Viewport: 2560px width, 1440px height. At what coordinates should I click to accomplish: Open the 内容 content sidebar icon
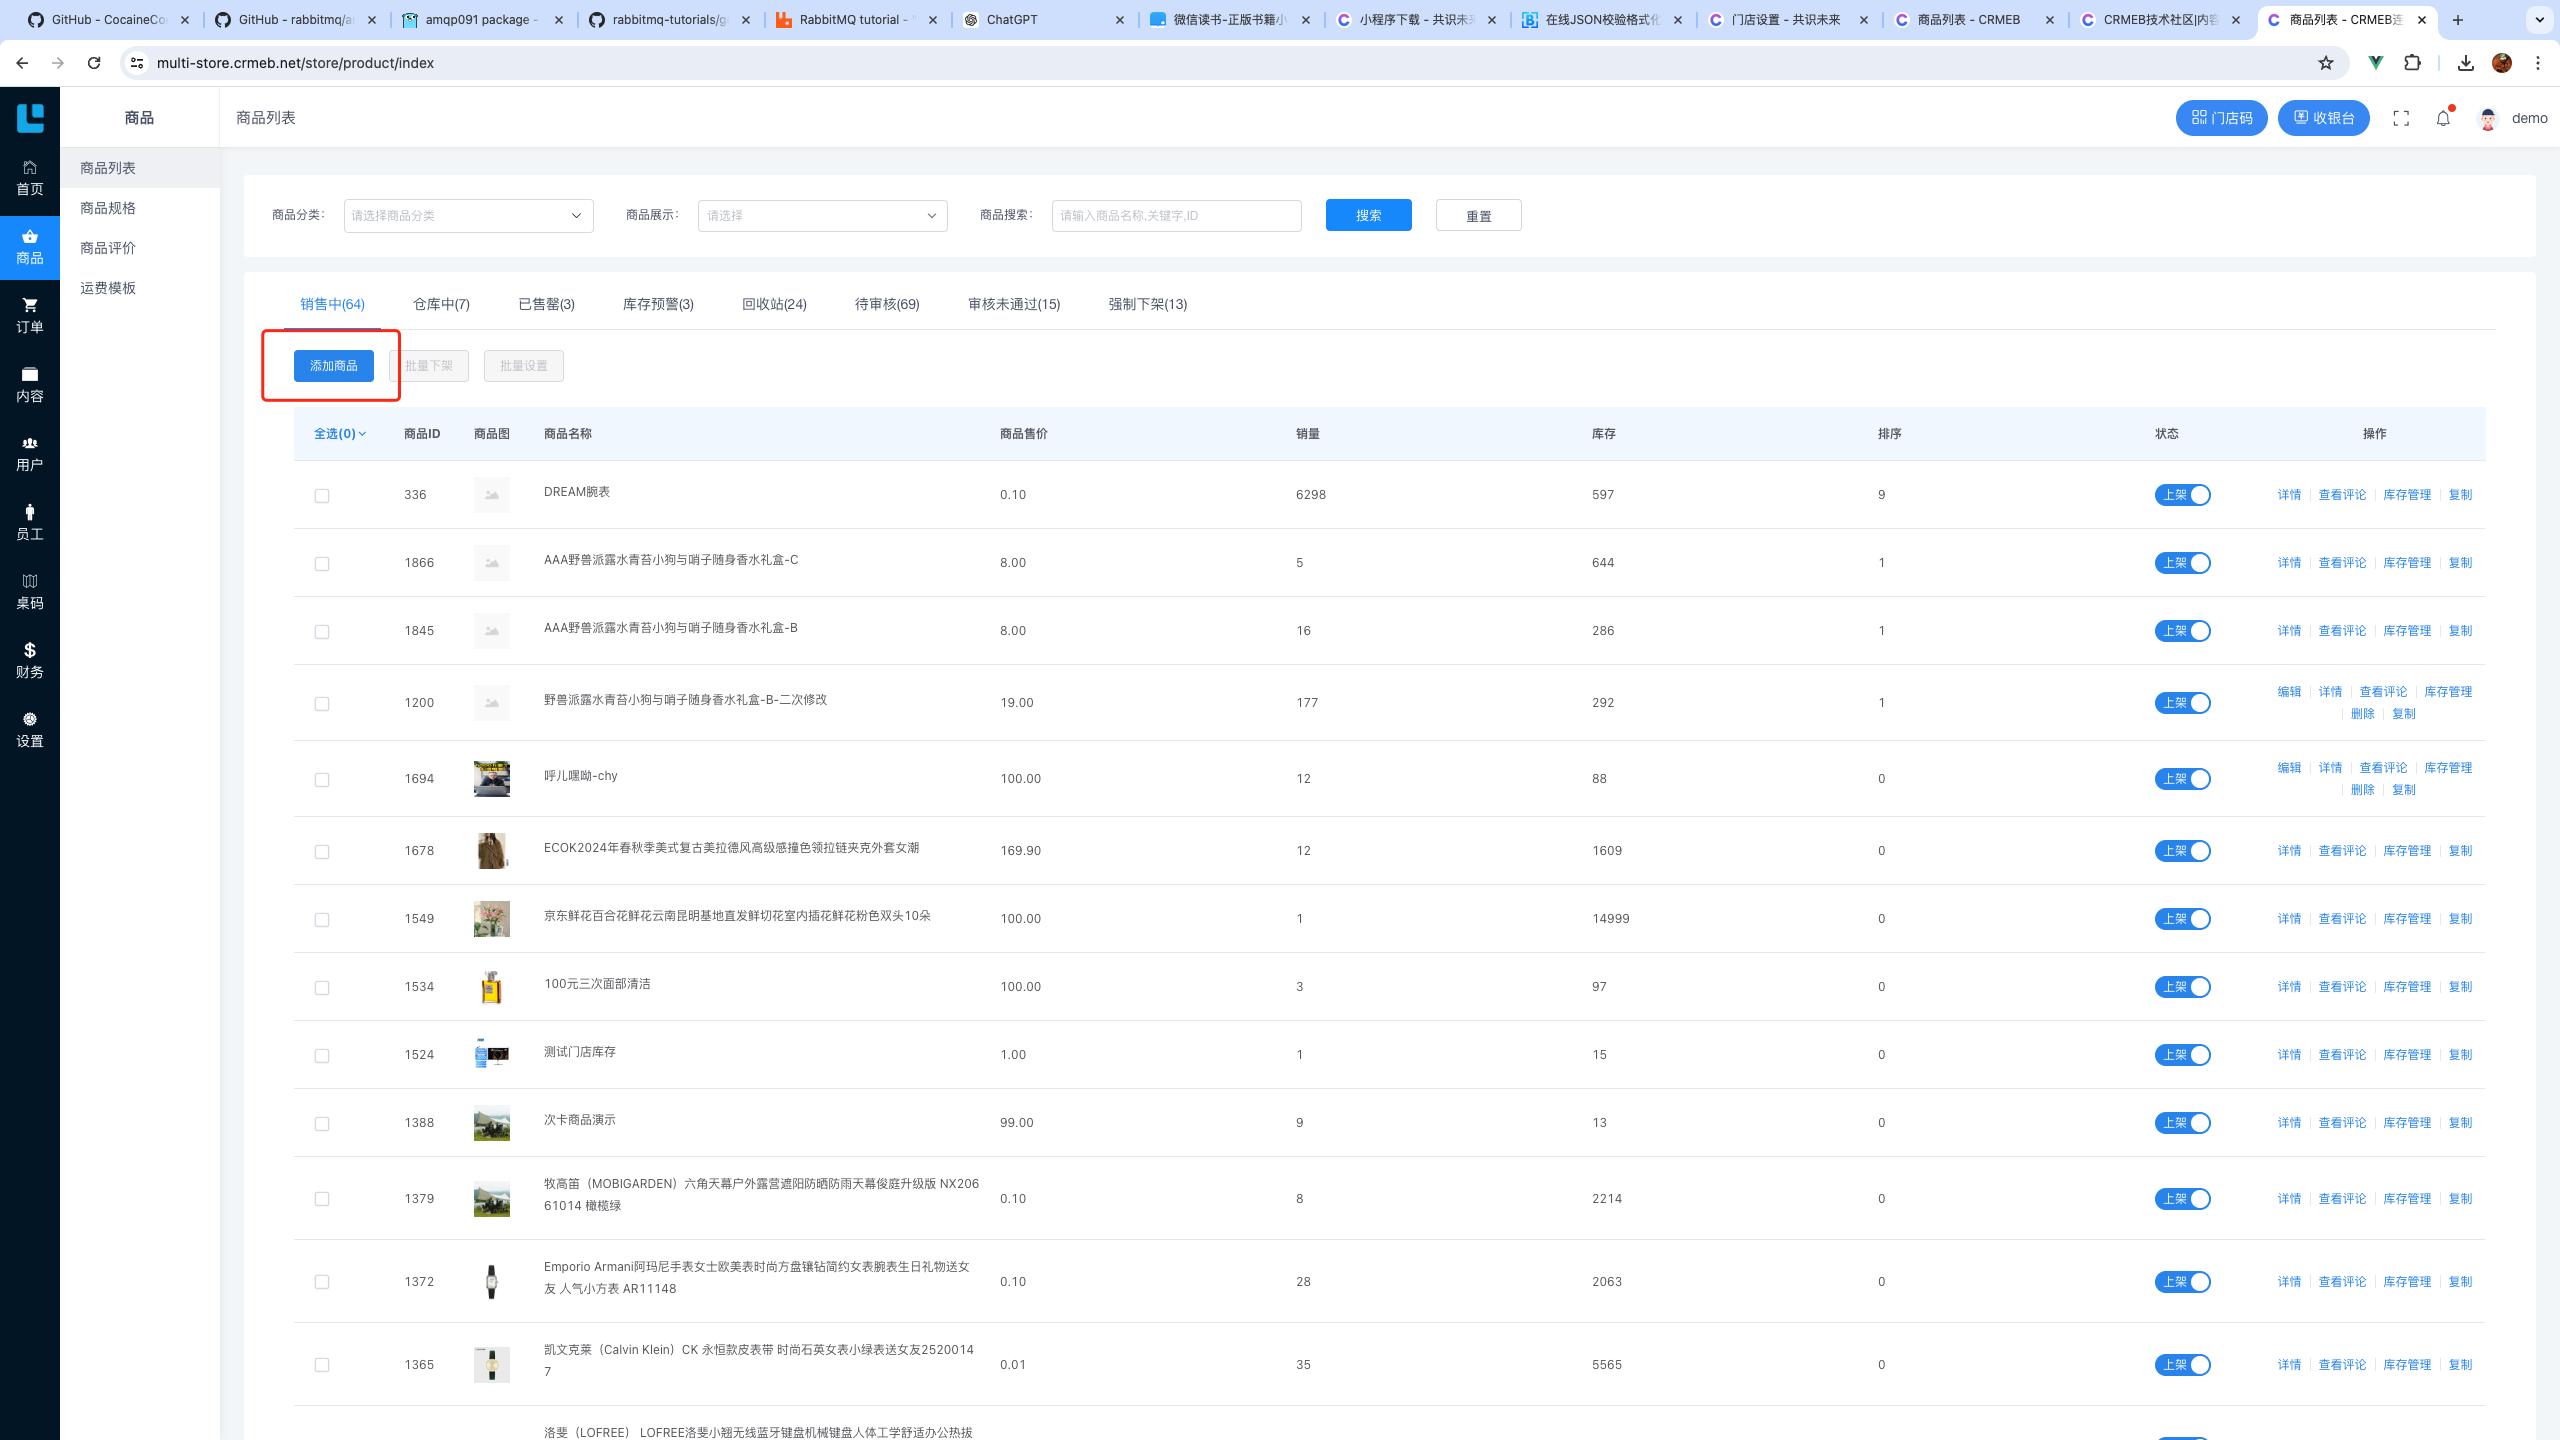click(x=30, y=384)
